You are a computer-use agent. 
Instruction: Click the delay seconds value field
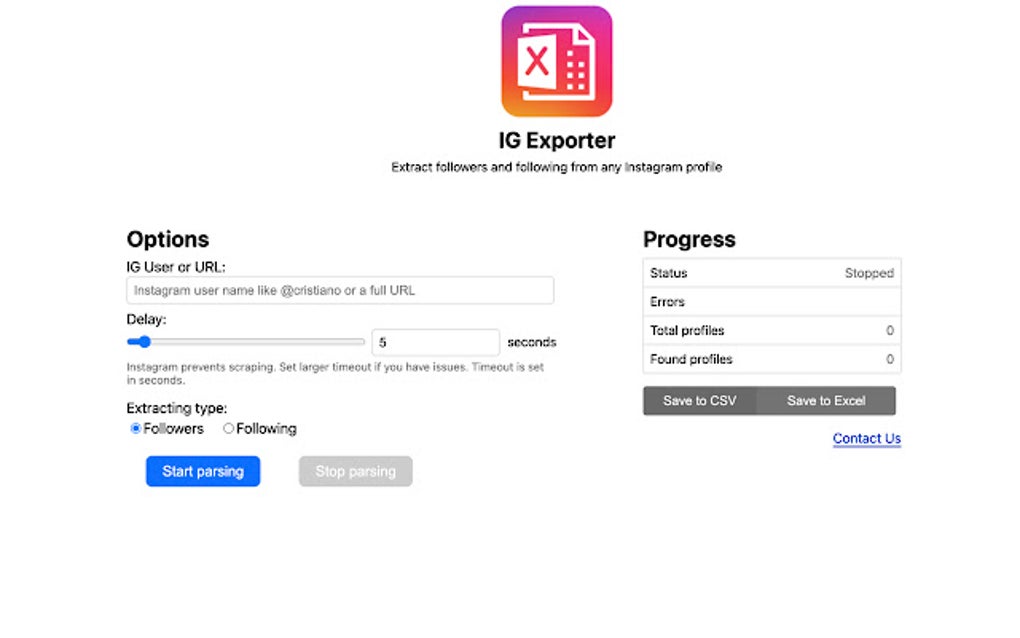click(435, 341)
